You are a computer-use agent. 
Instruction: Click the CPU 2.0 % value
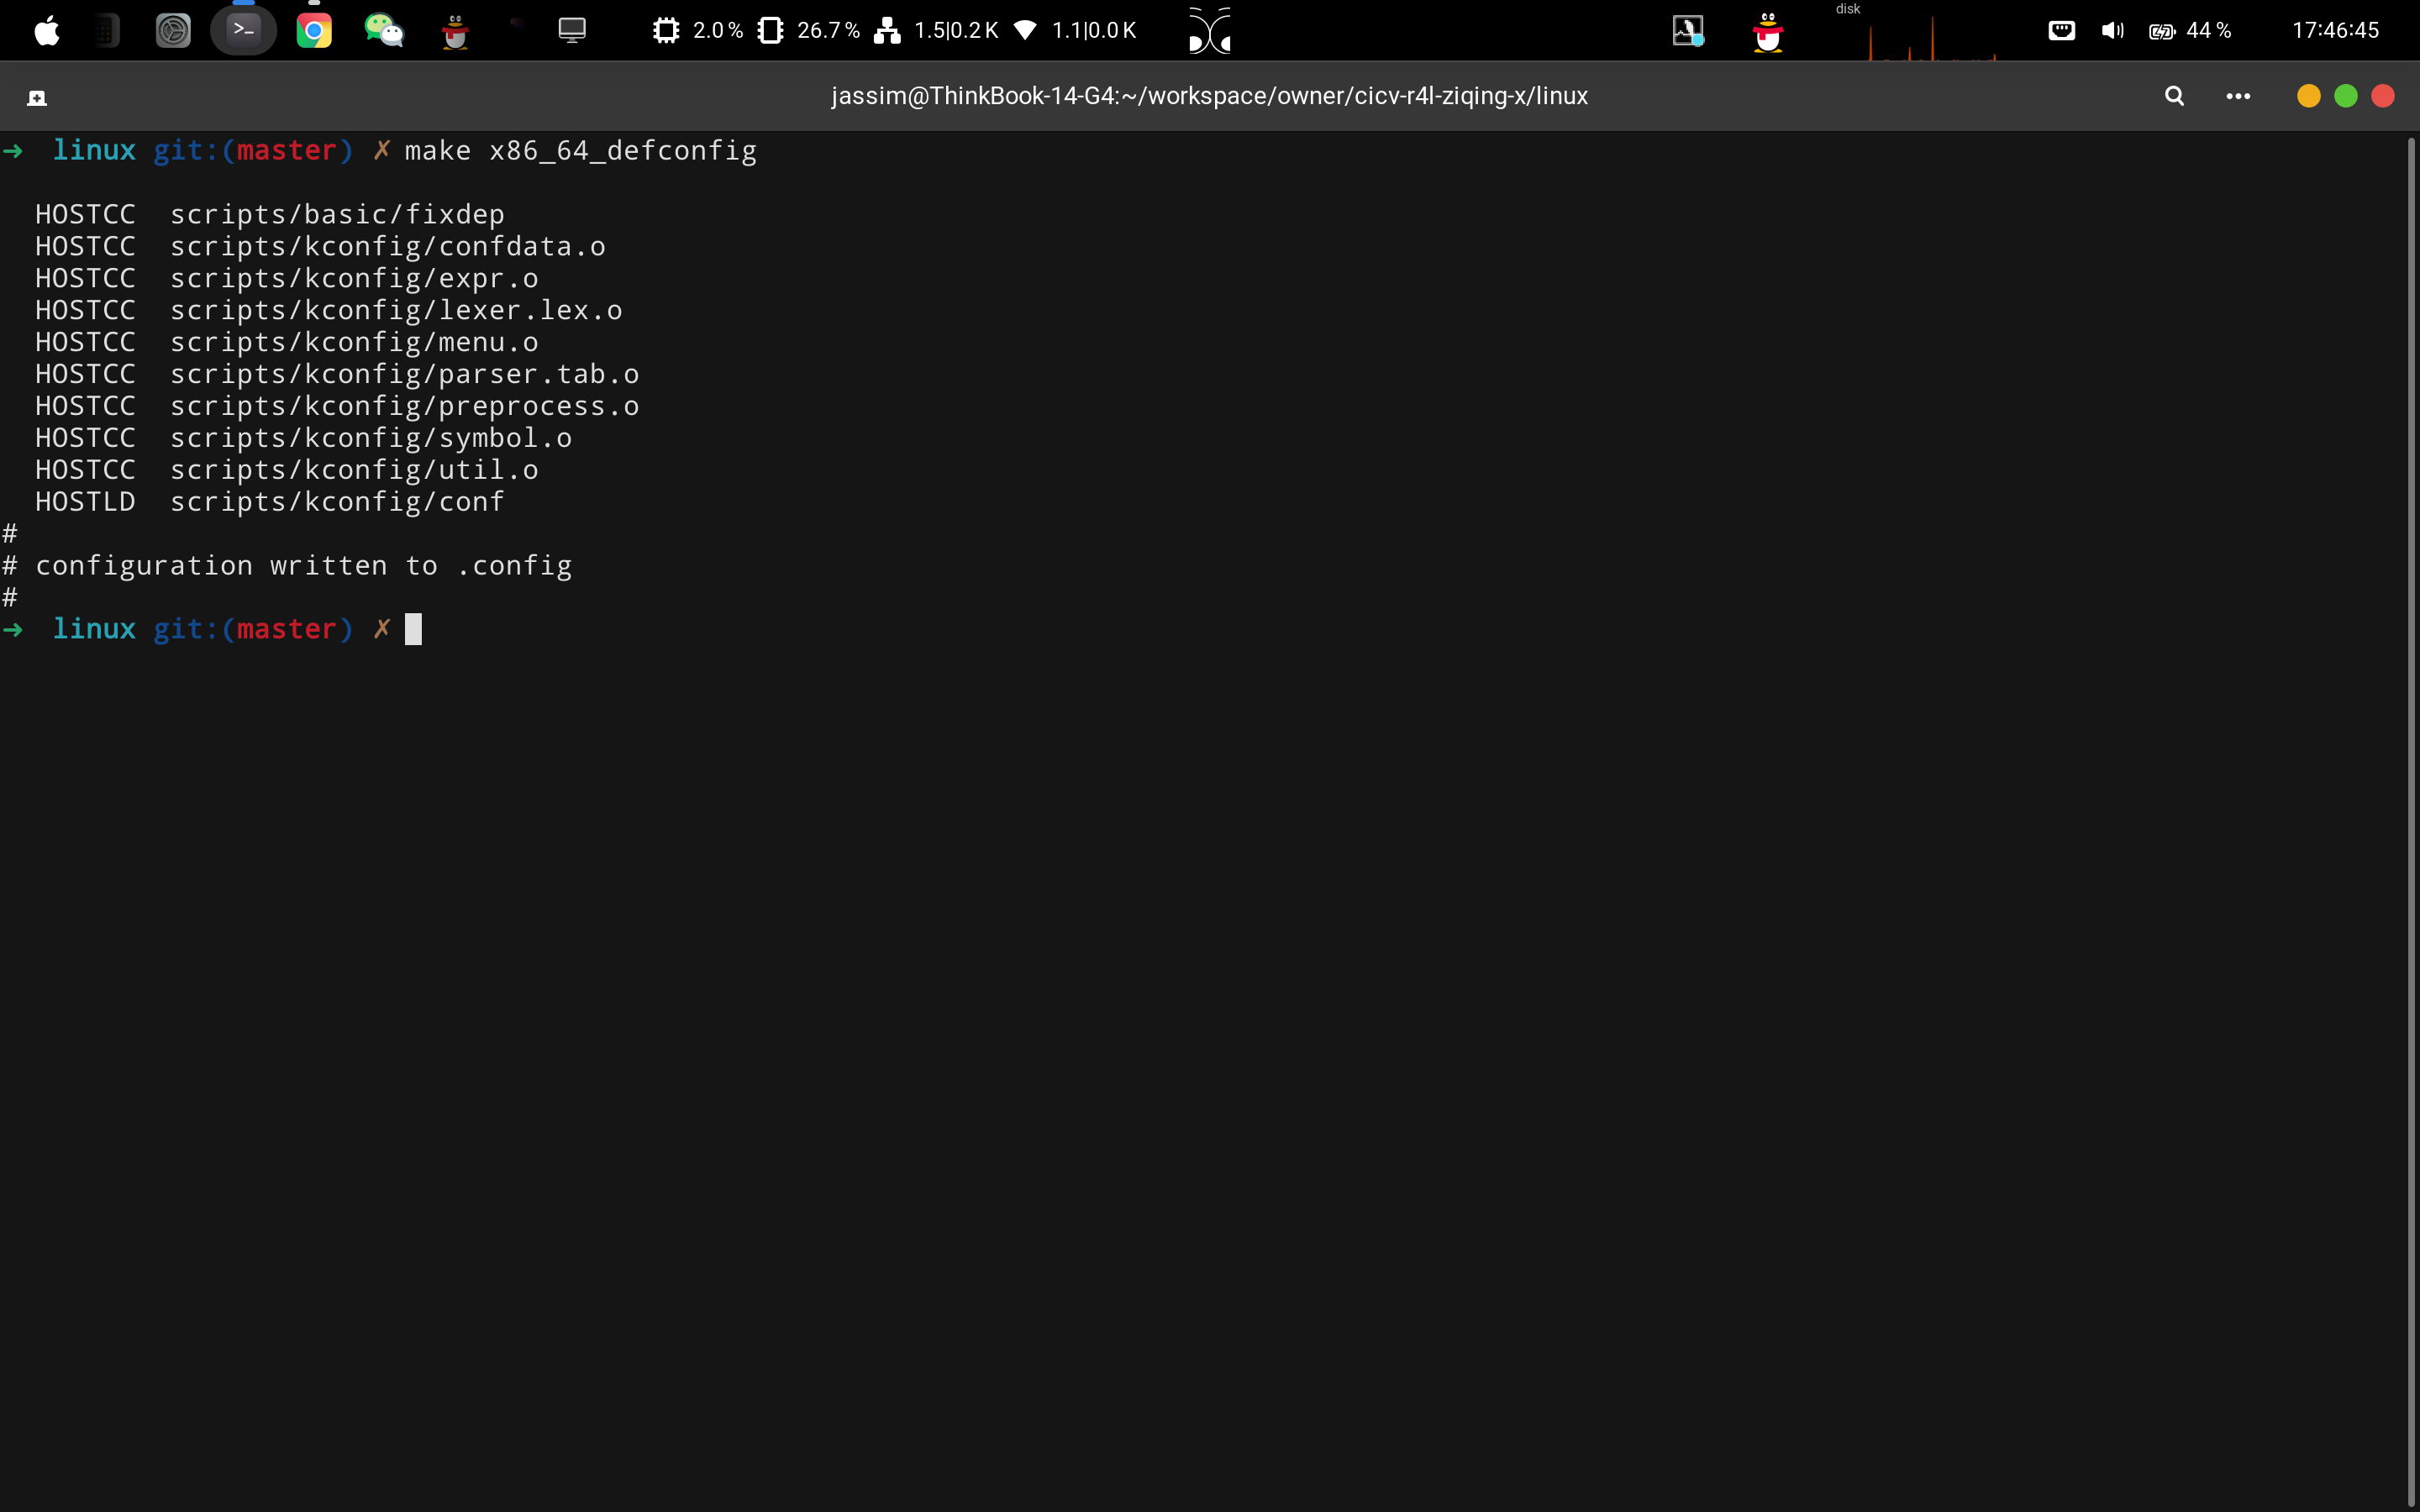718,31
